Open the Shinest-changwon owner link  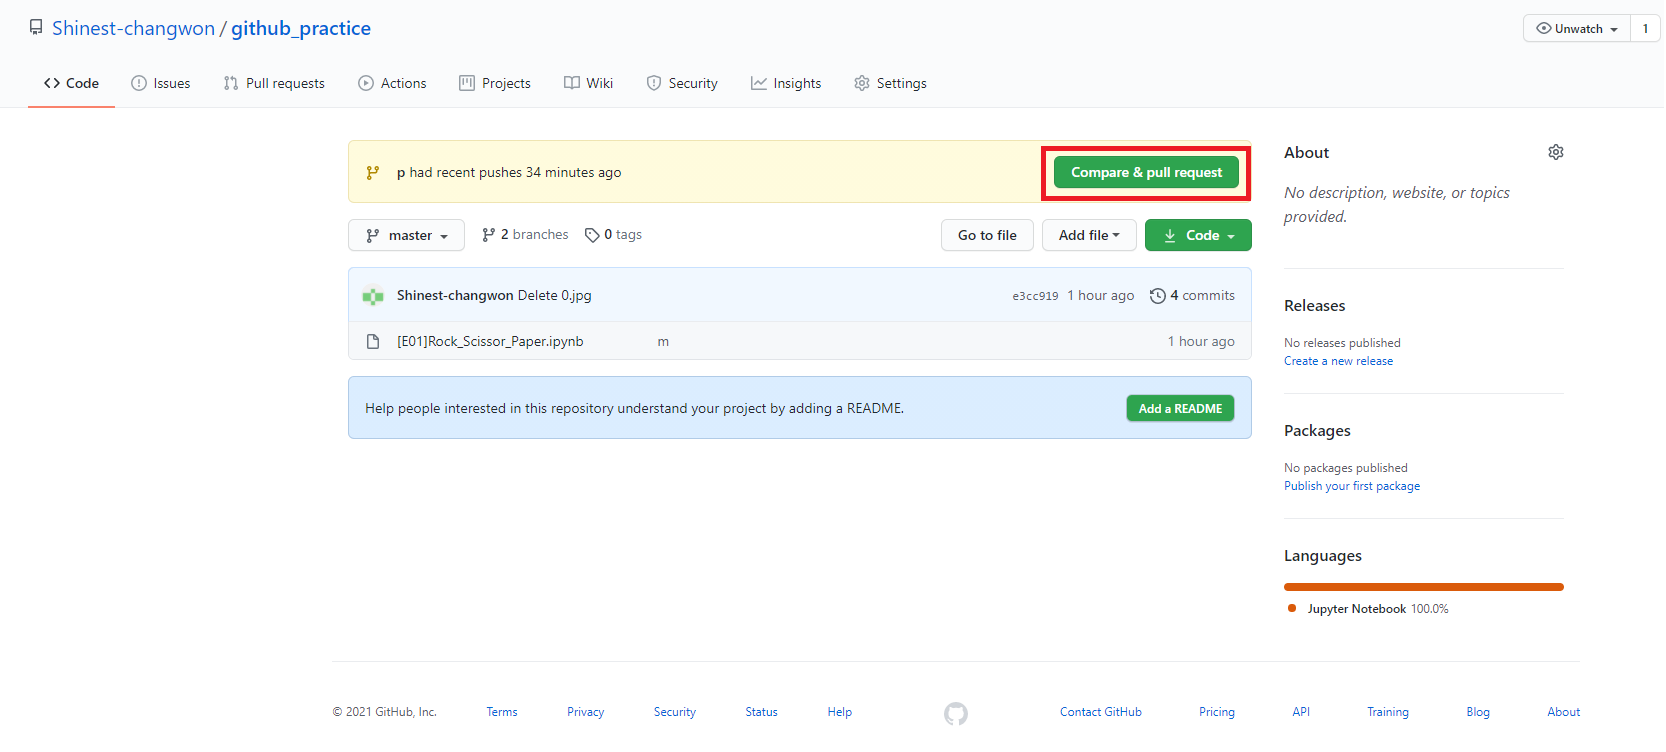tap(133, 28)
